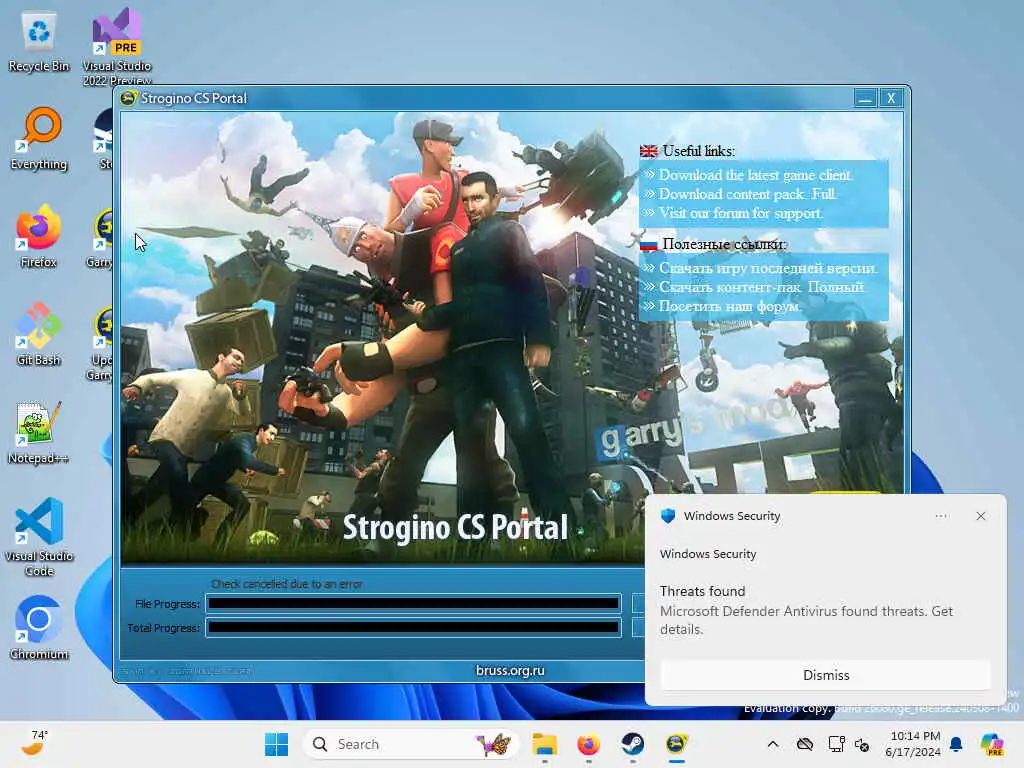Open File Explorer from the taskbar

coord(544,744)
